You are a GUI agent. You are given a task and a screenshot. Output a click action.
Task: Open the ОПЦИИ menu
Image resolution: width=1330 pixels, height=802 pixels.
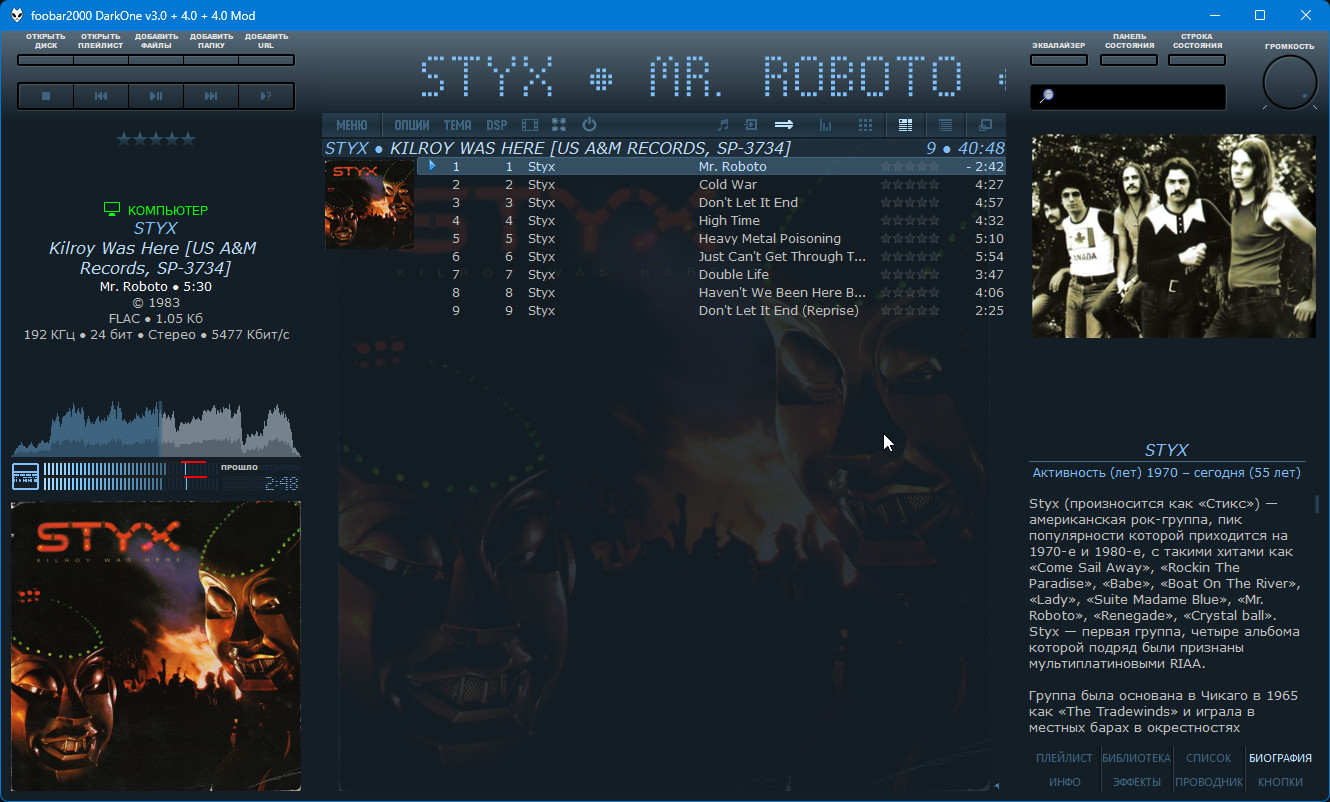pyautogui.click(x=411, y=125)
